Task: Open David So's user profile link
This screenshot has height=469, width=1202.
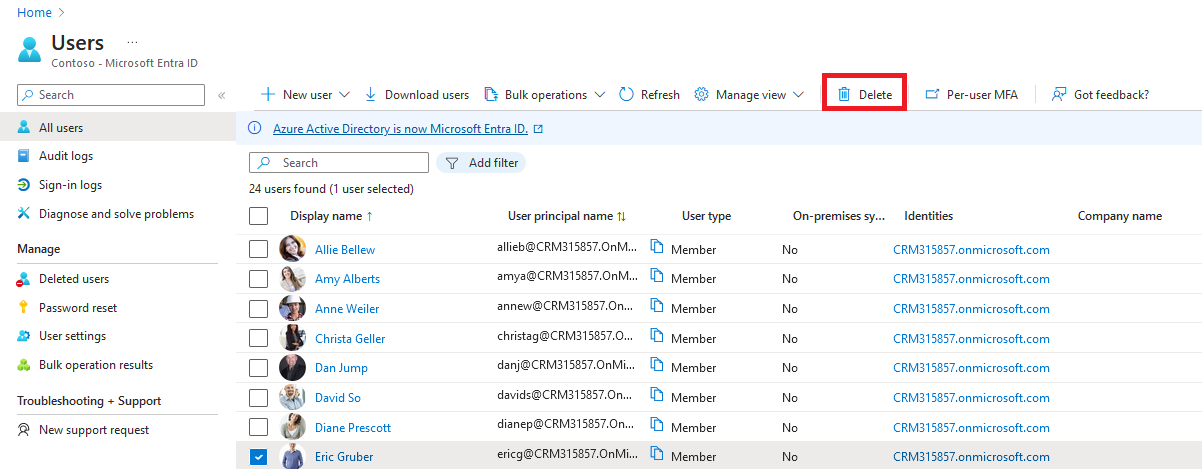Action: pos(338,398)
